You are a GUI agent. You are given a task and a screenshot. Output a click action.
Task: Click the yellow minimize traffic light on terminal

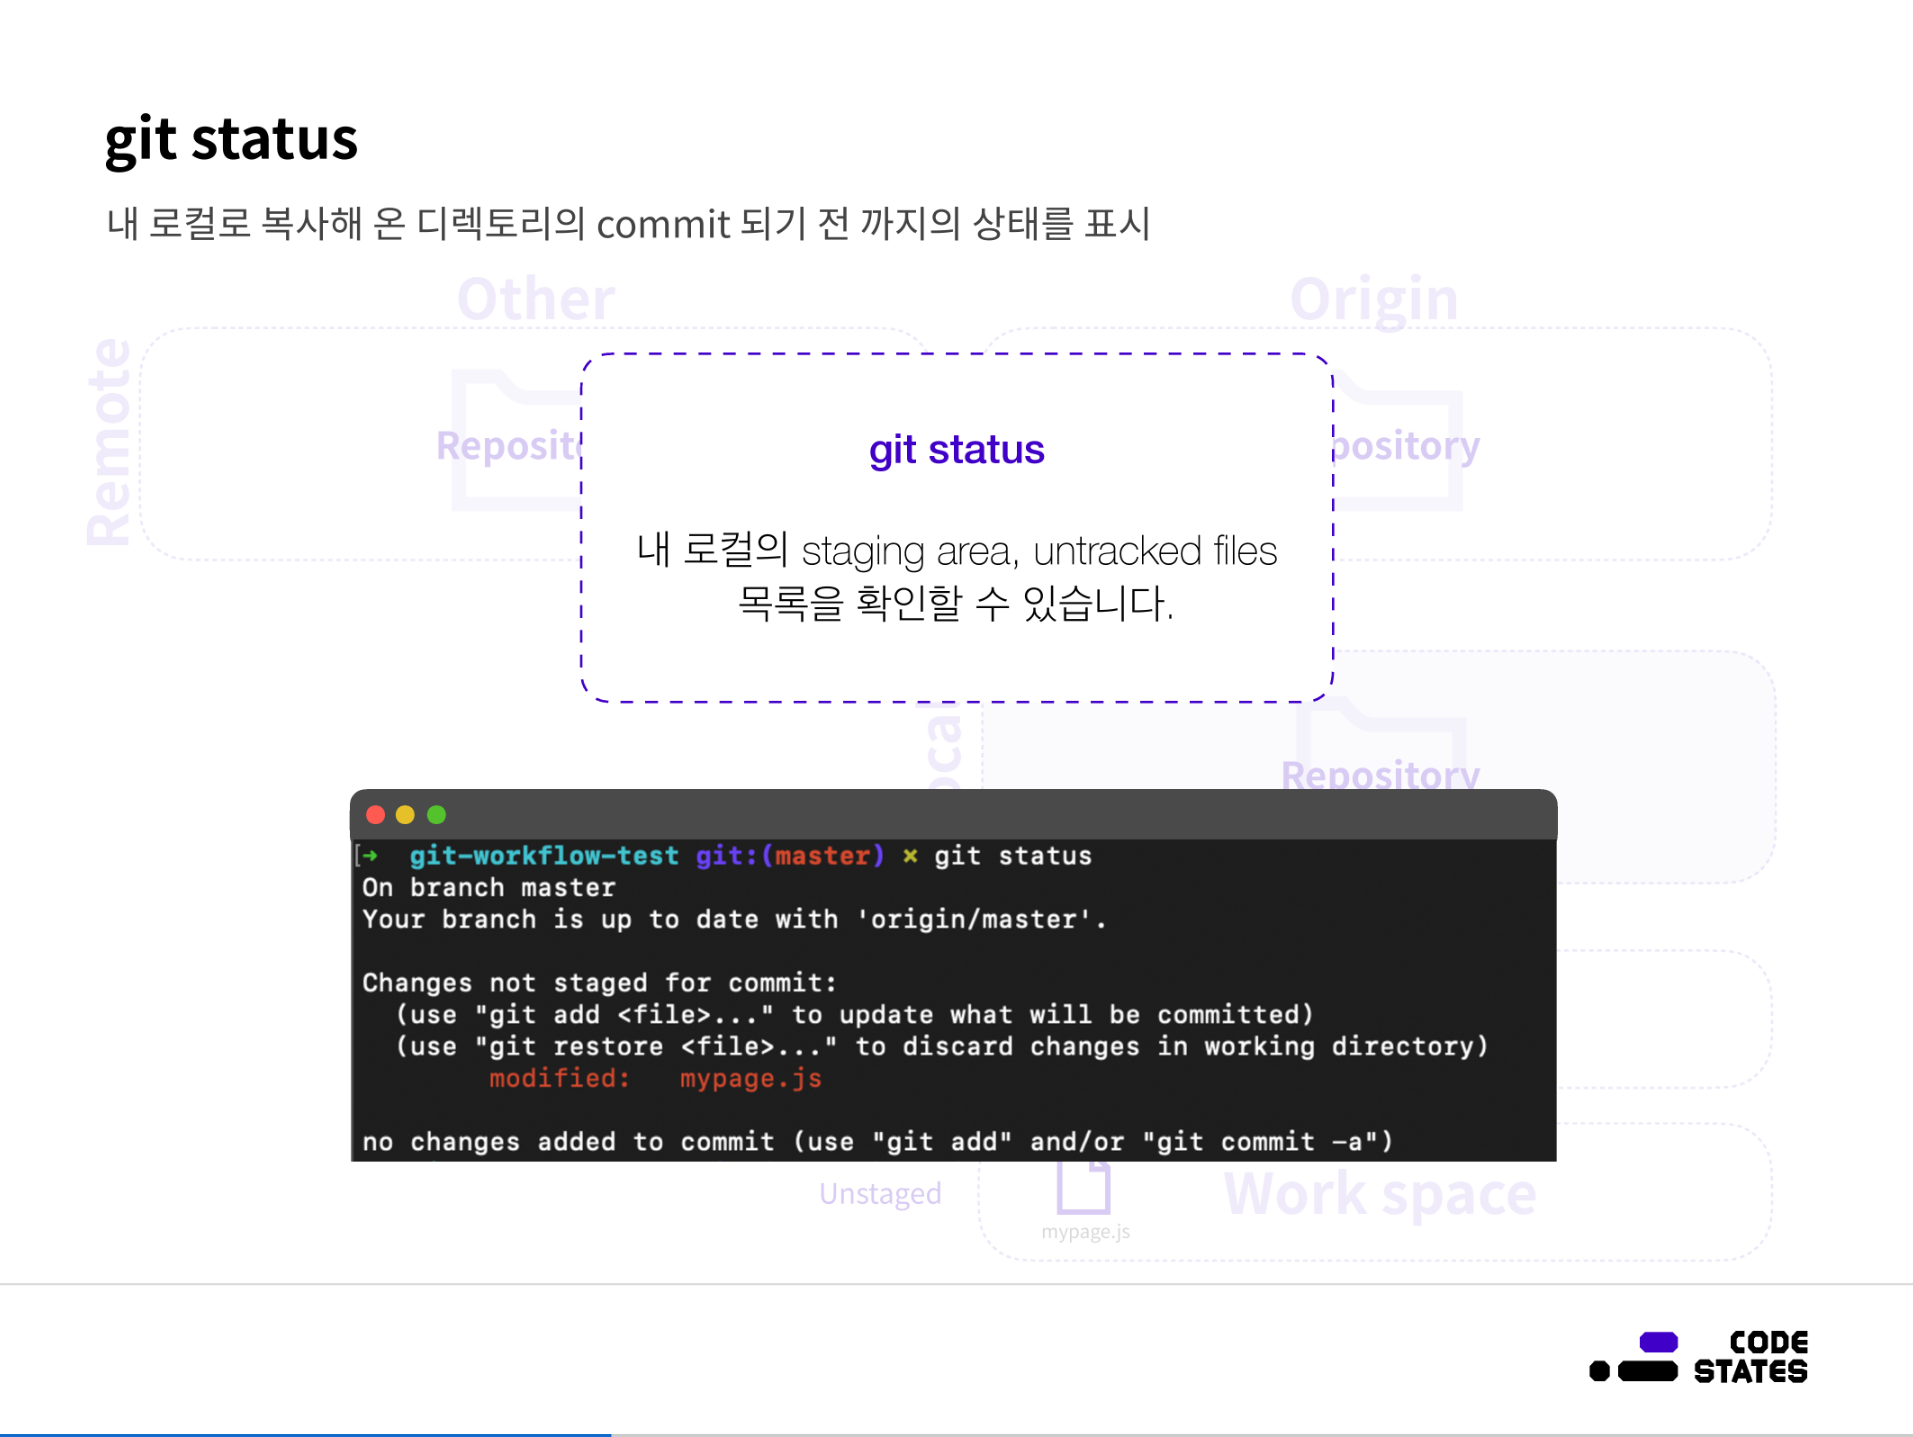click(405, 814)
